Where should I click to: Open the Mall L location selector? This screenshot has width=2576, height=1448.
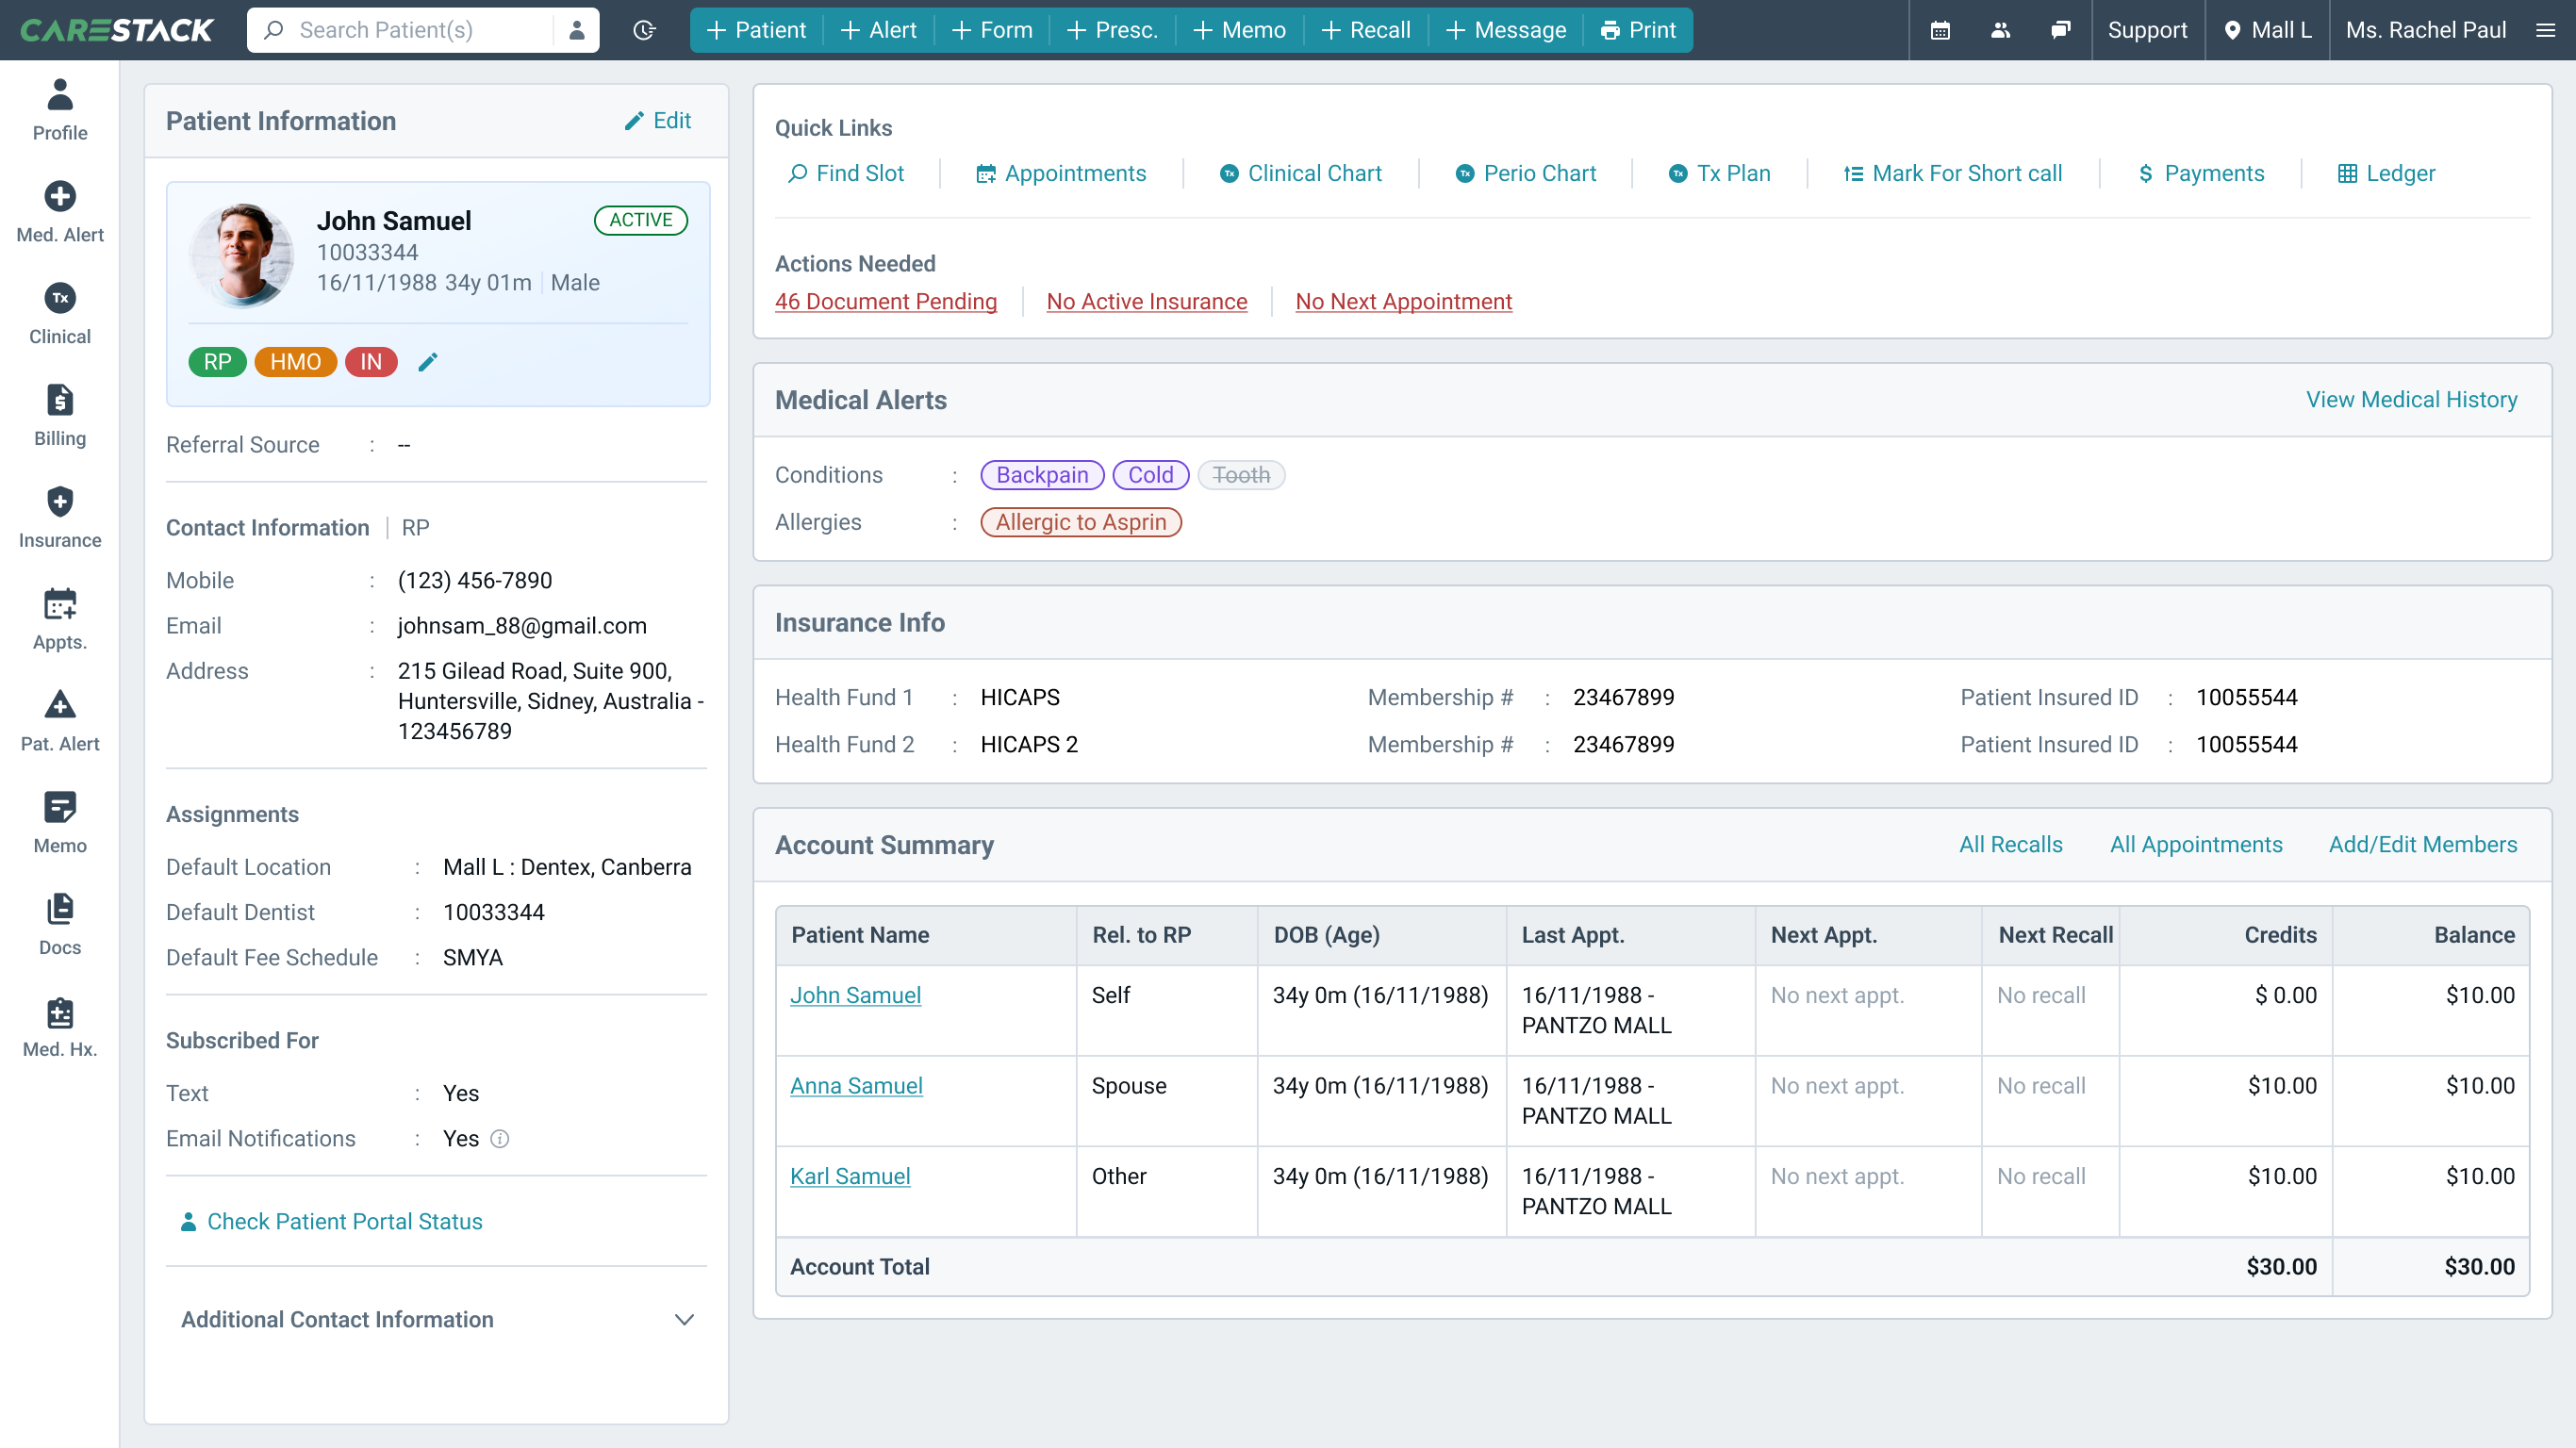point(2268,30)
